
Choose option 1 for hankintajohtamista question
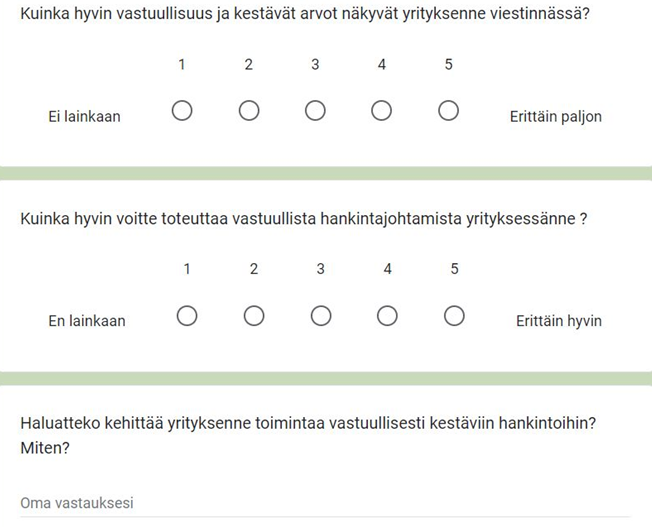(187, 316)
